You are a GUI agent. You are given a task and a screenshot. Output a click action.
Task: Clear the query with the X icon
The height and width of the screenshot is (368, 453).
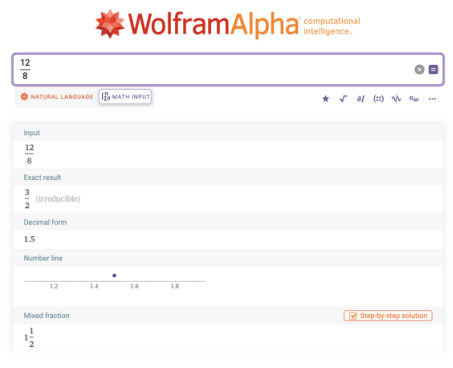click(x=419, y=69)
